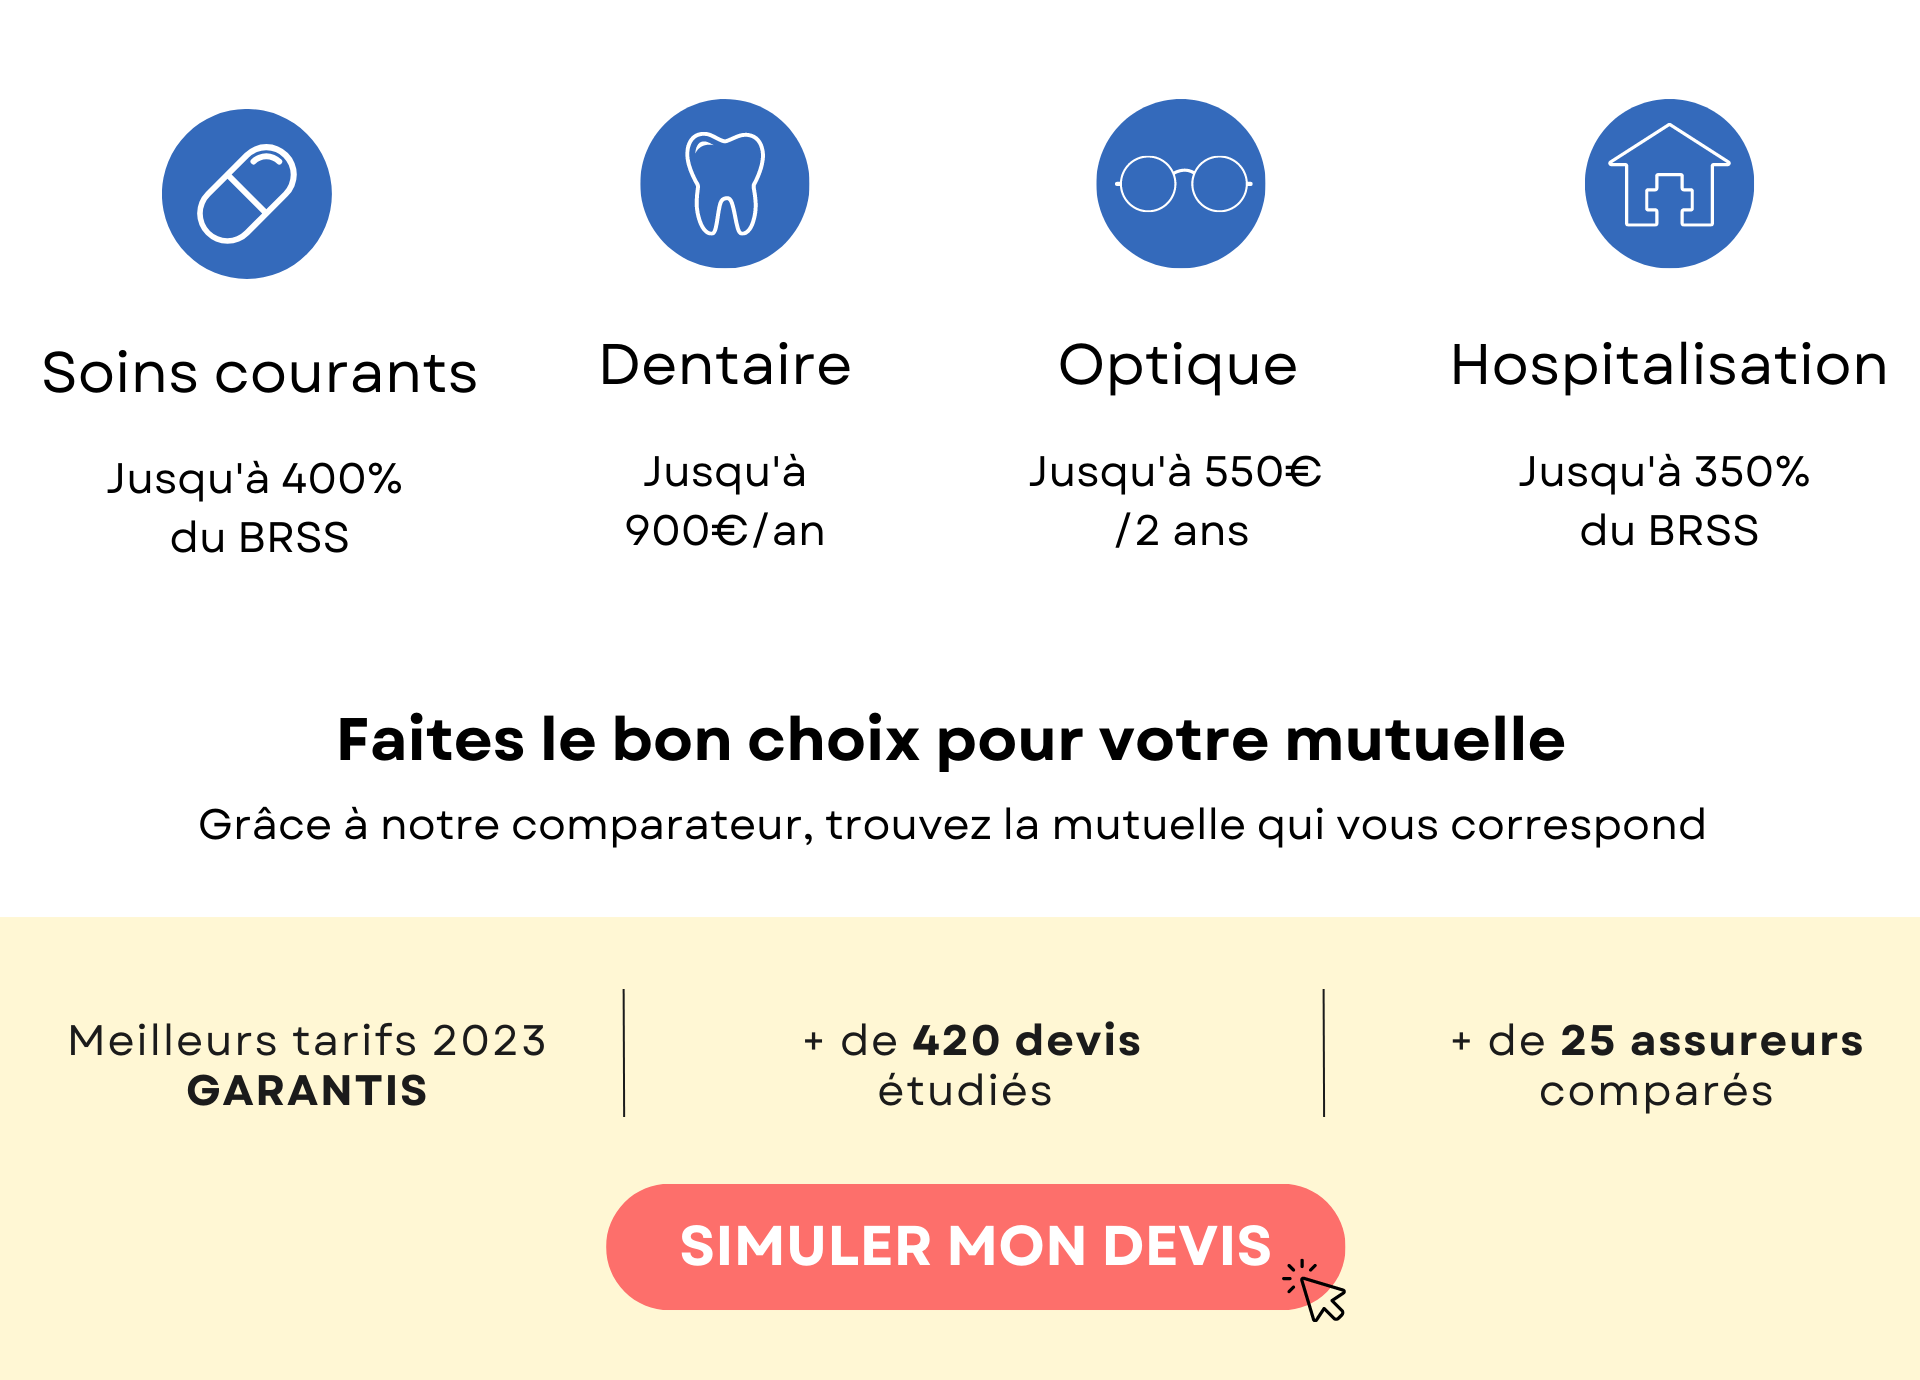The width and height of the screenshot is (1920, 1380).
Task: Click the comparateur subtitle sentence
Action: click(952, 826)
